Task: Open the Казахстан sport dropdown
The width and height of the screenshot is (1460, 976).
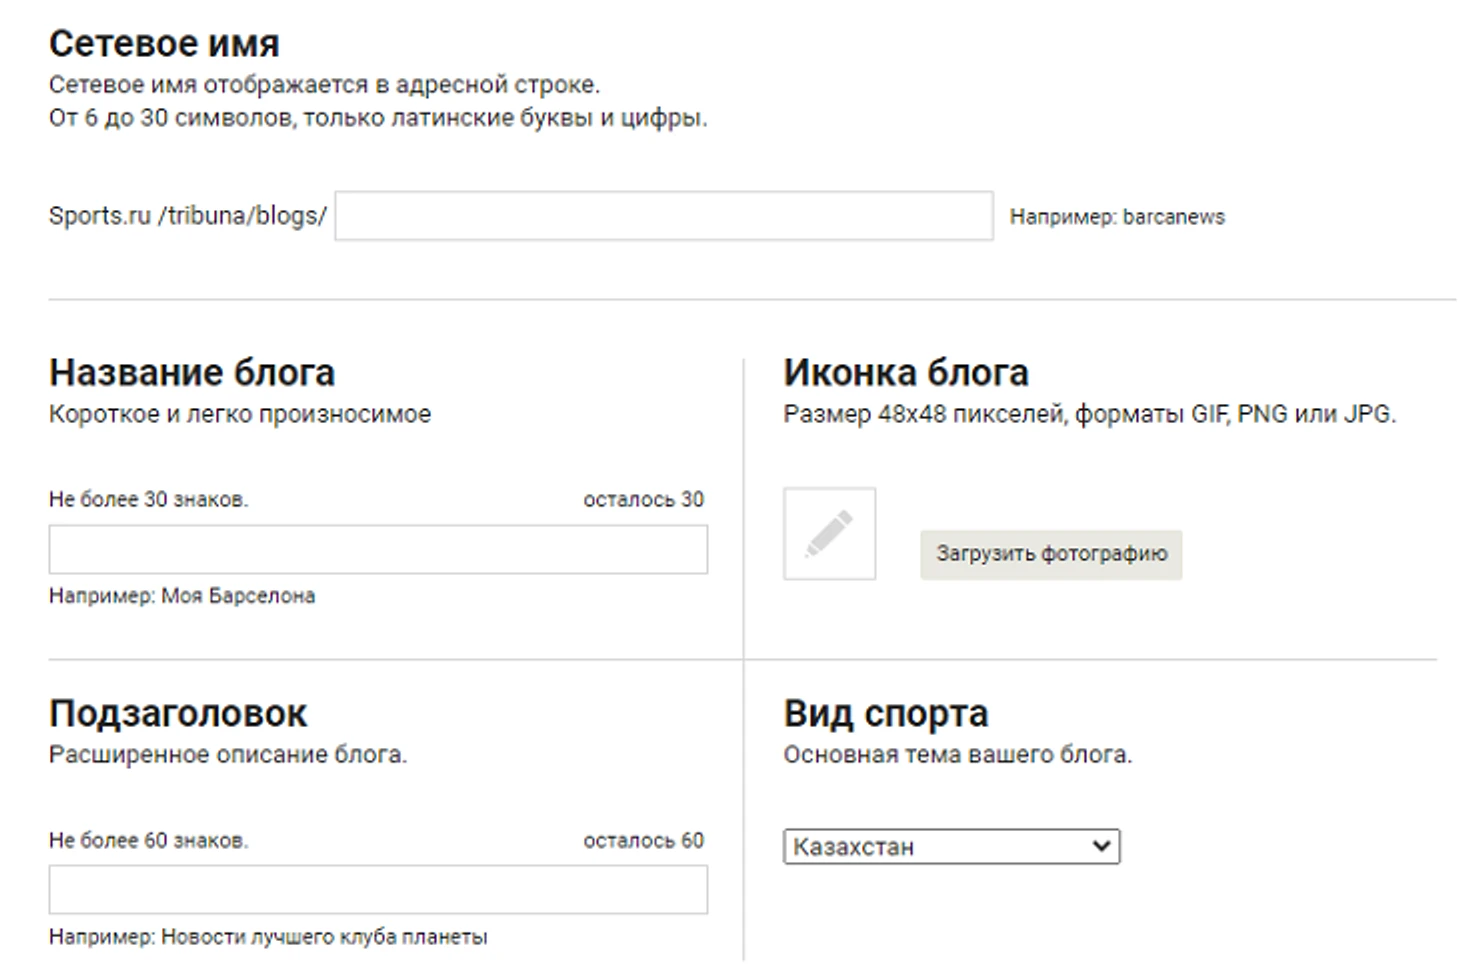Action: click(951, 847)
